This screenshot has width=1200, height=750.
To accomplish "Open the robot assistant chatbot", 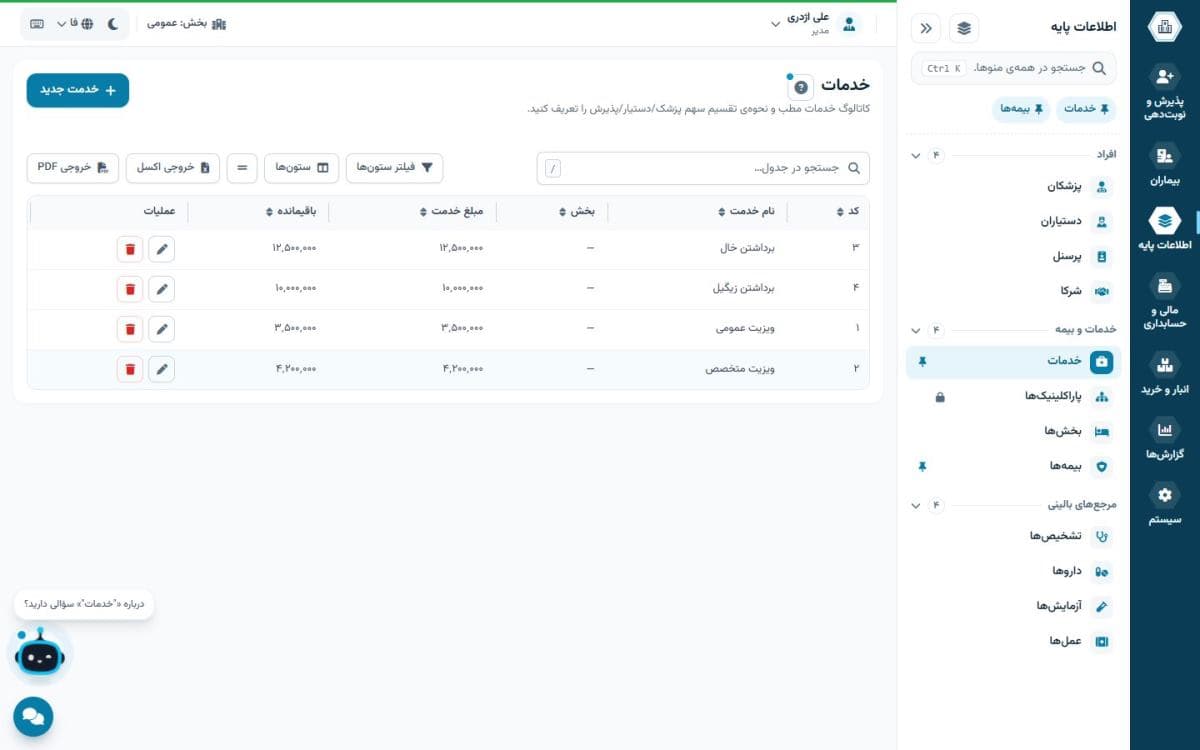I will 40,654.
